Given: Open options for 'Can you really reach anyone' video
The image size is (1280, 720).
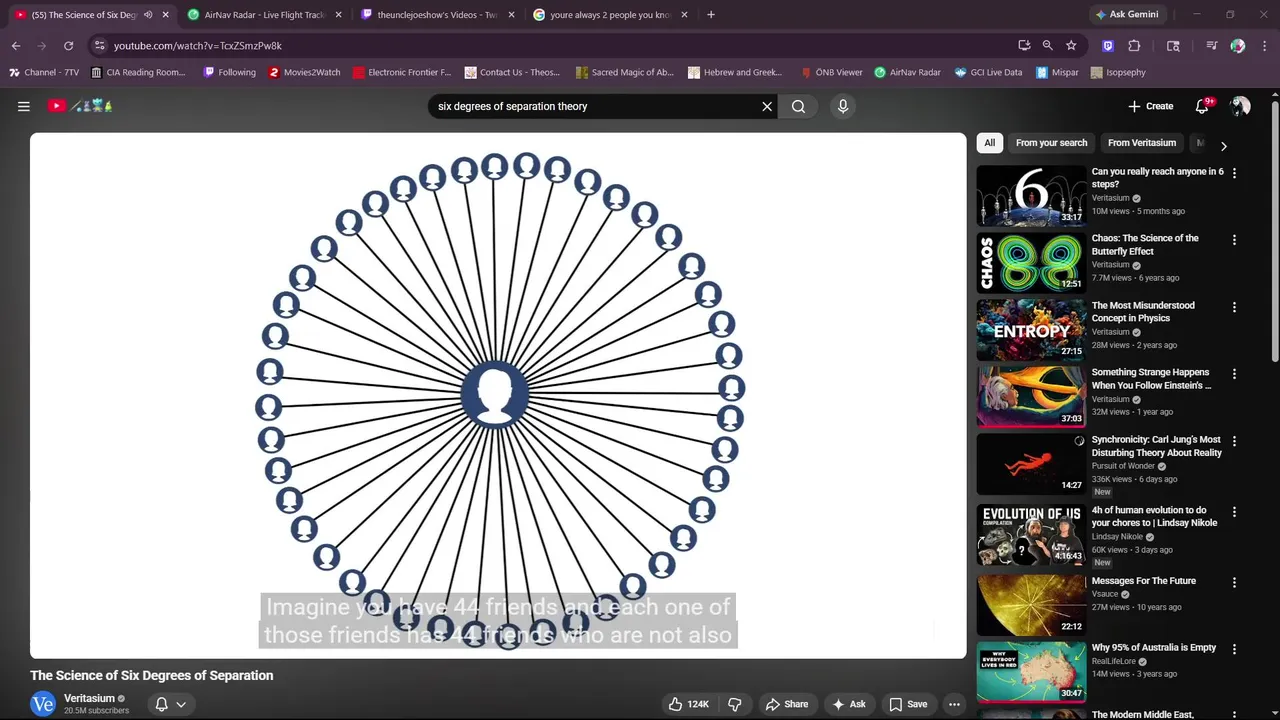Looking at the screenshot, I should (x=1234, y=173).
